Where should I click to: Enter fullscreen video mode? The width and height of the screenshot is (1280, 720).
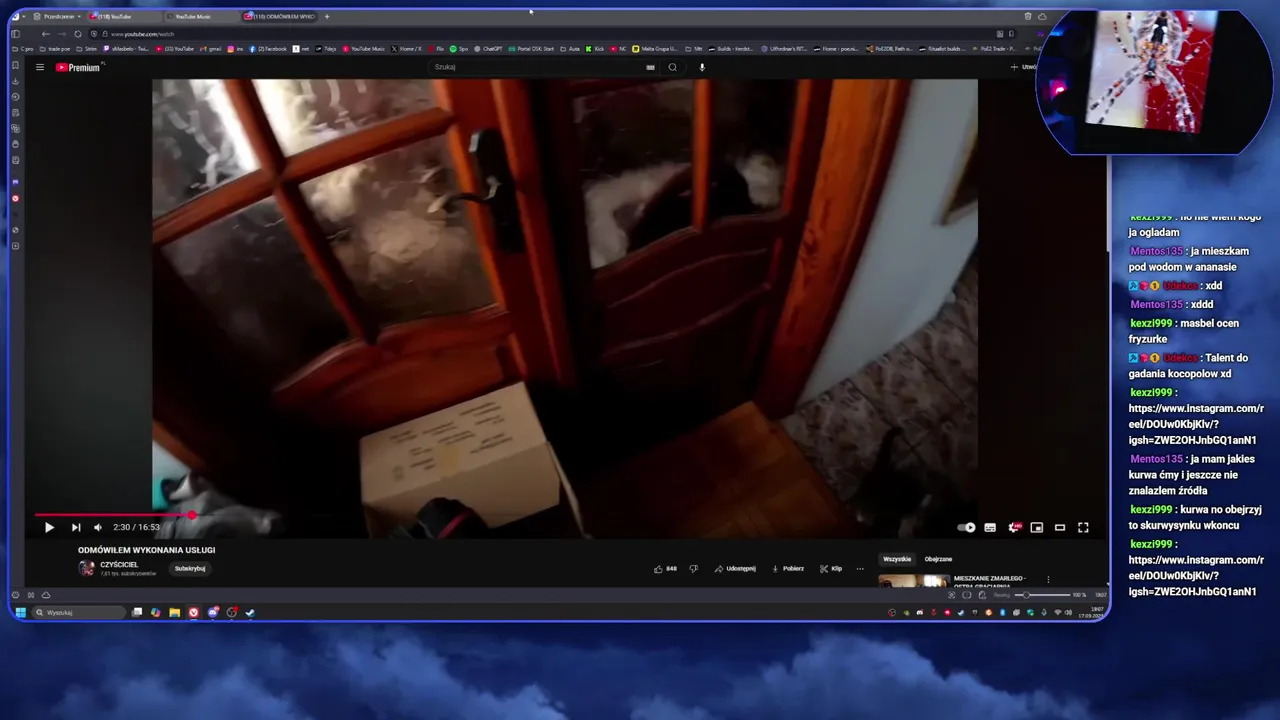click(1083, 527)
